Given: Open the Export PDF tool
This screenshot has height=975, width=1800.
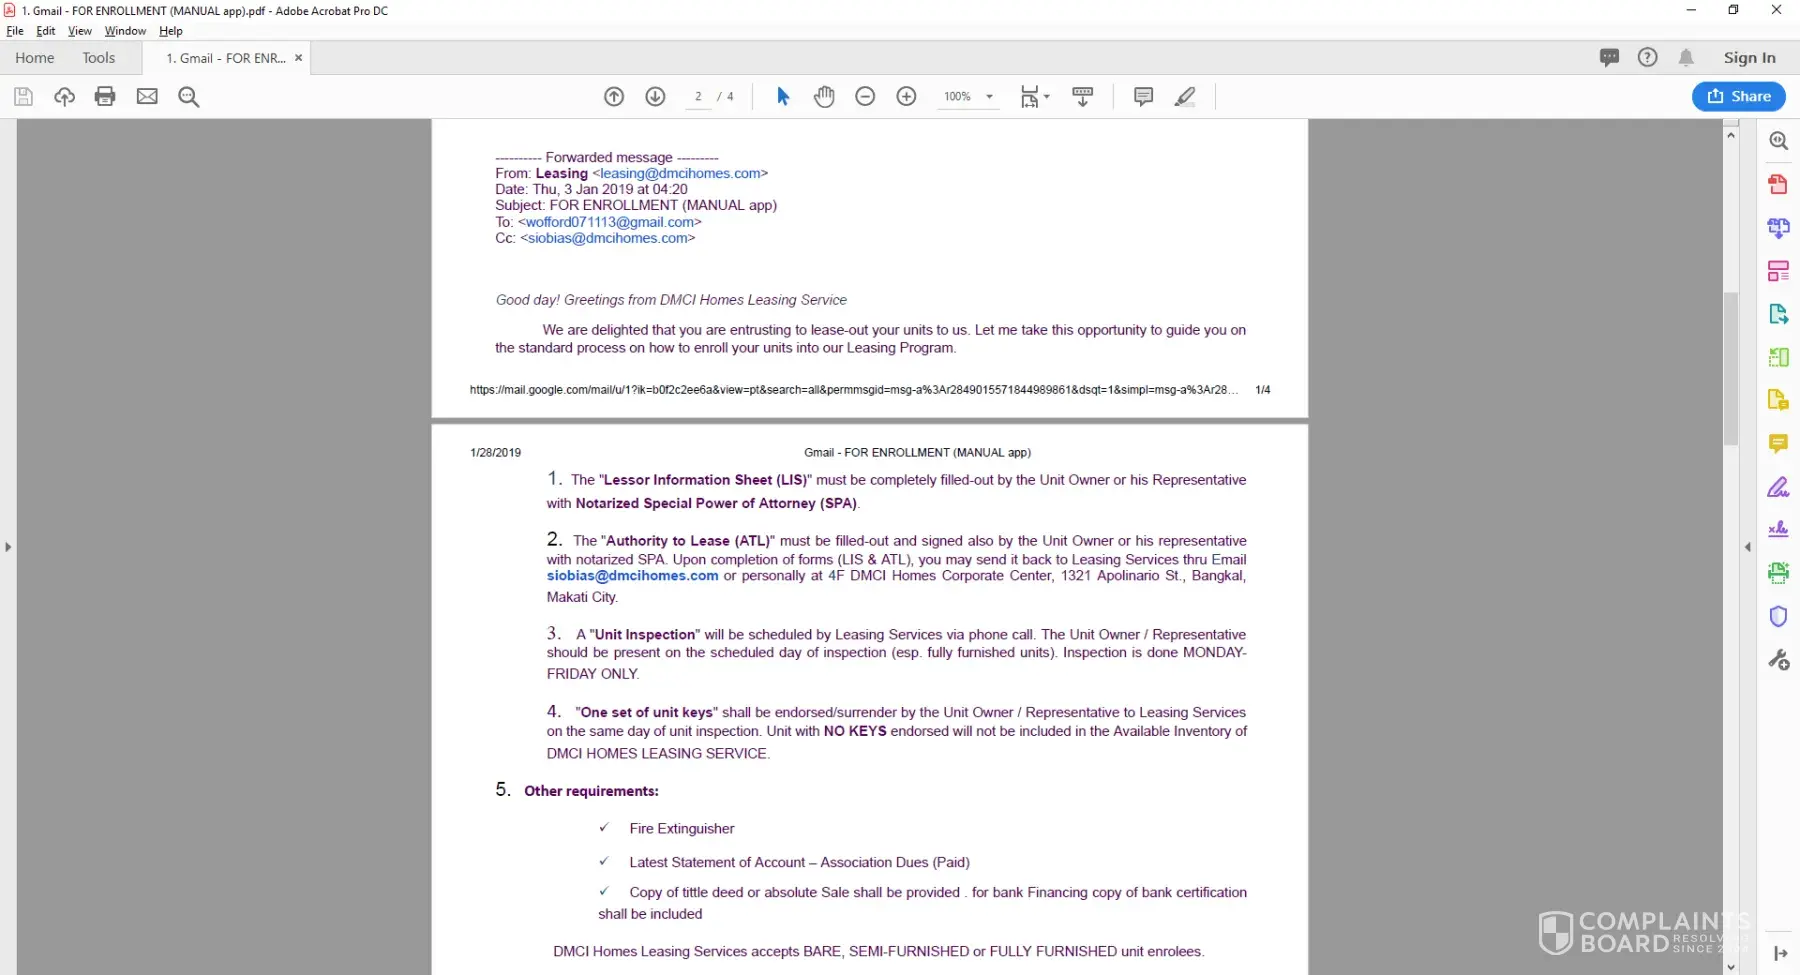Looking at the screenshot, I should (1778, 314).
